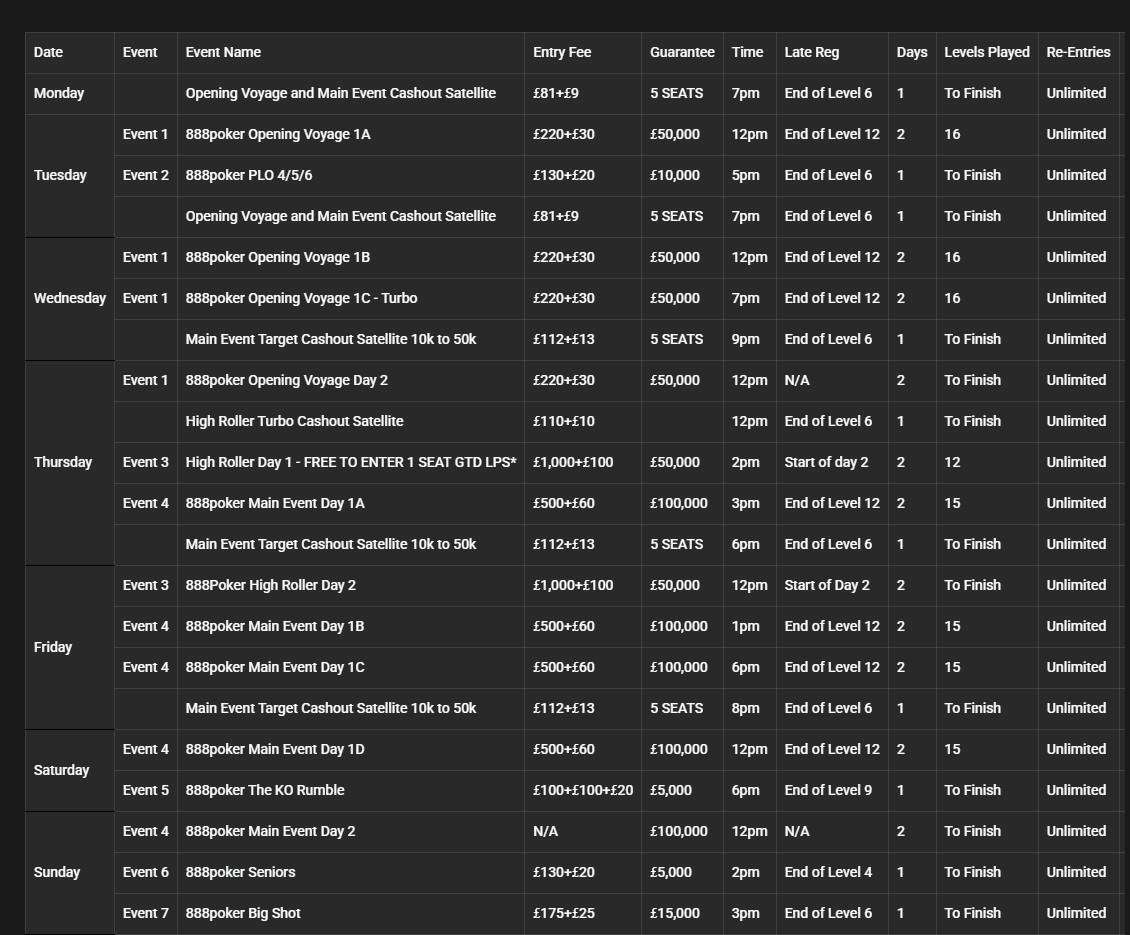Click the 888poker Seniors event name

point(240,872)
